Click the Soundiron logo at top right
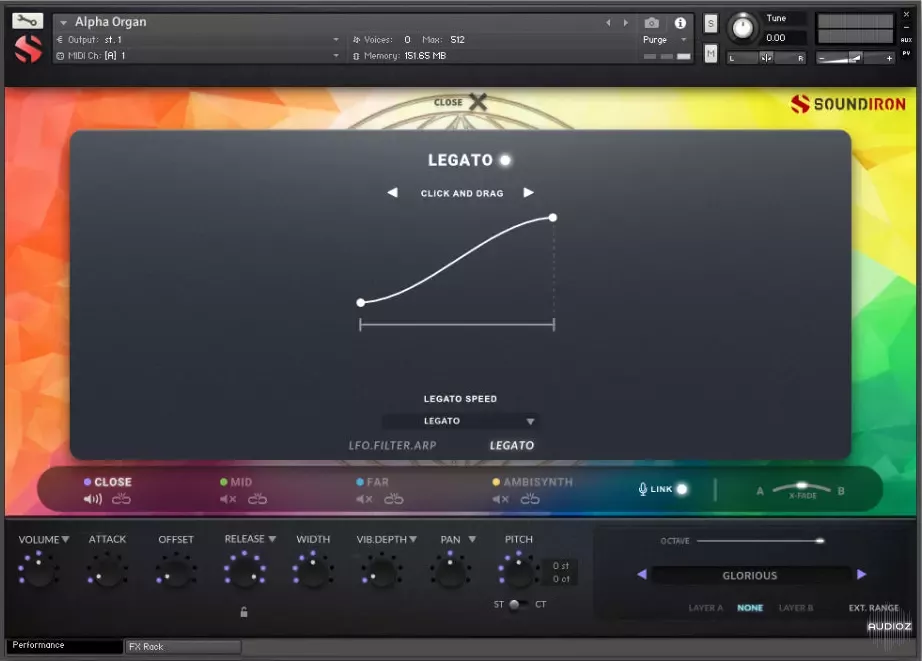This screenshot has width=922, height=661. [847, 104]
